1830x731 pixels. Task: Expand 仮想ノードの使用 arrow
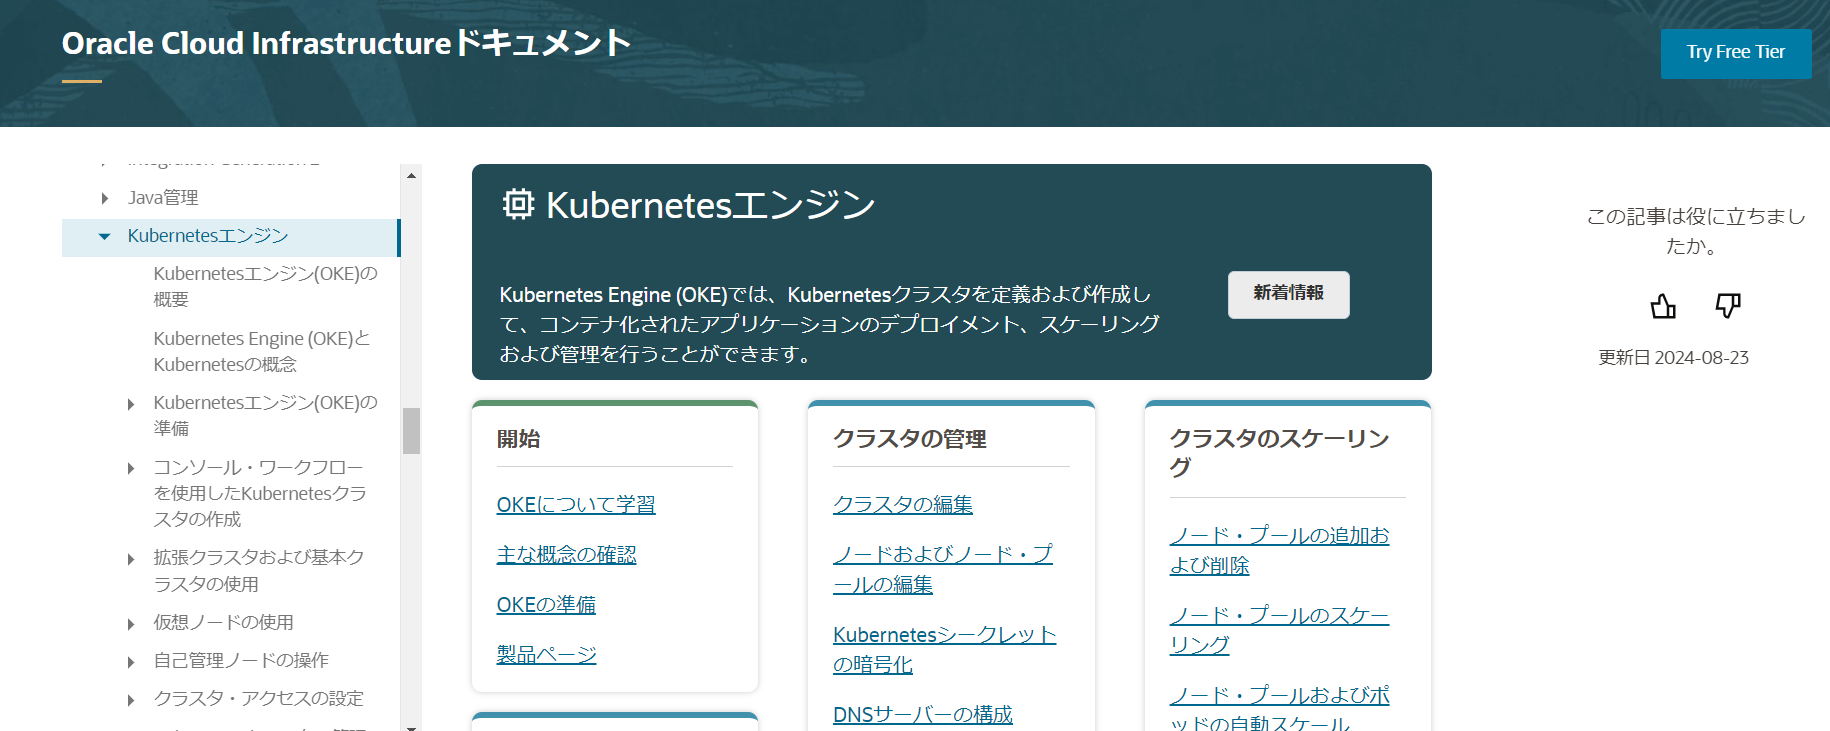[131, 624]
